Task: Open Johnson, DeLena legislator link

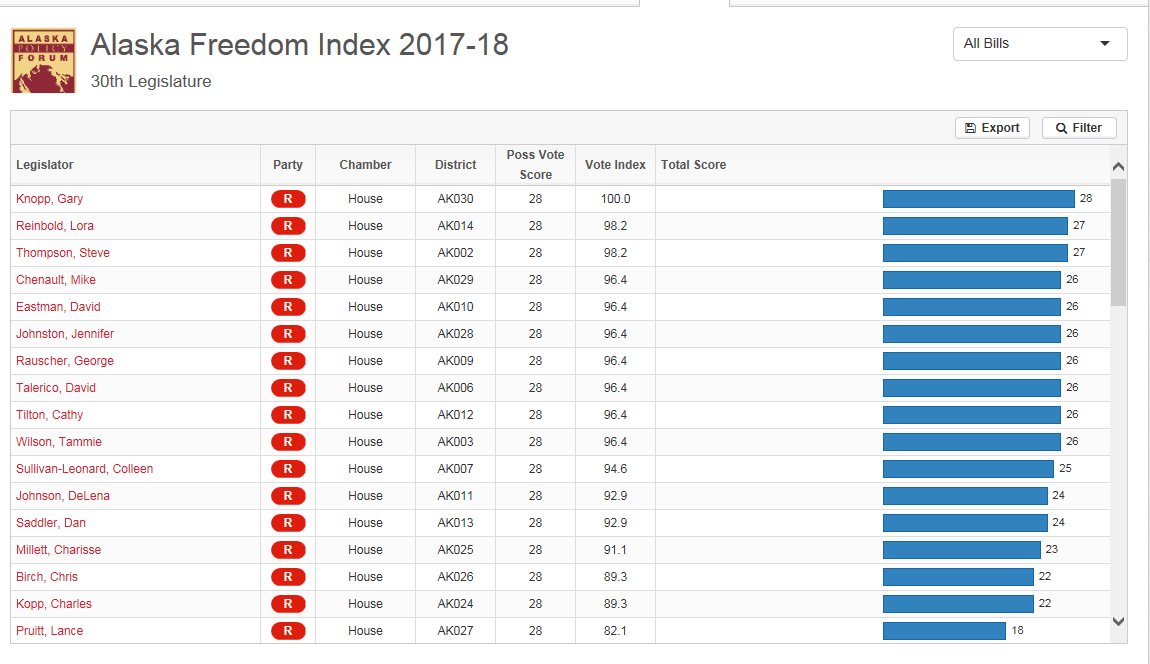Action: [63, 496]
